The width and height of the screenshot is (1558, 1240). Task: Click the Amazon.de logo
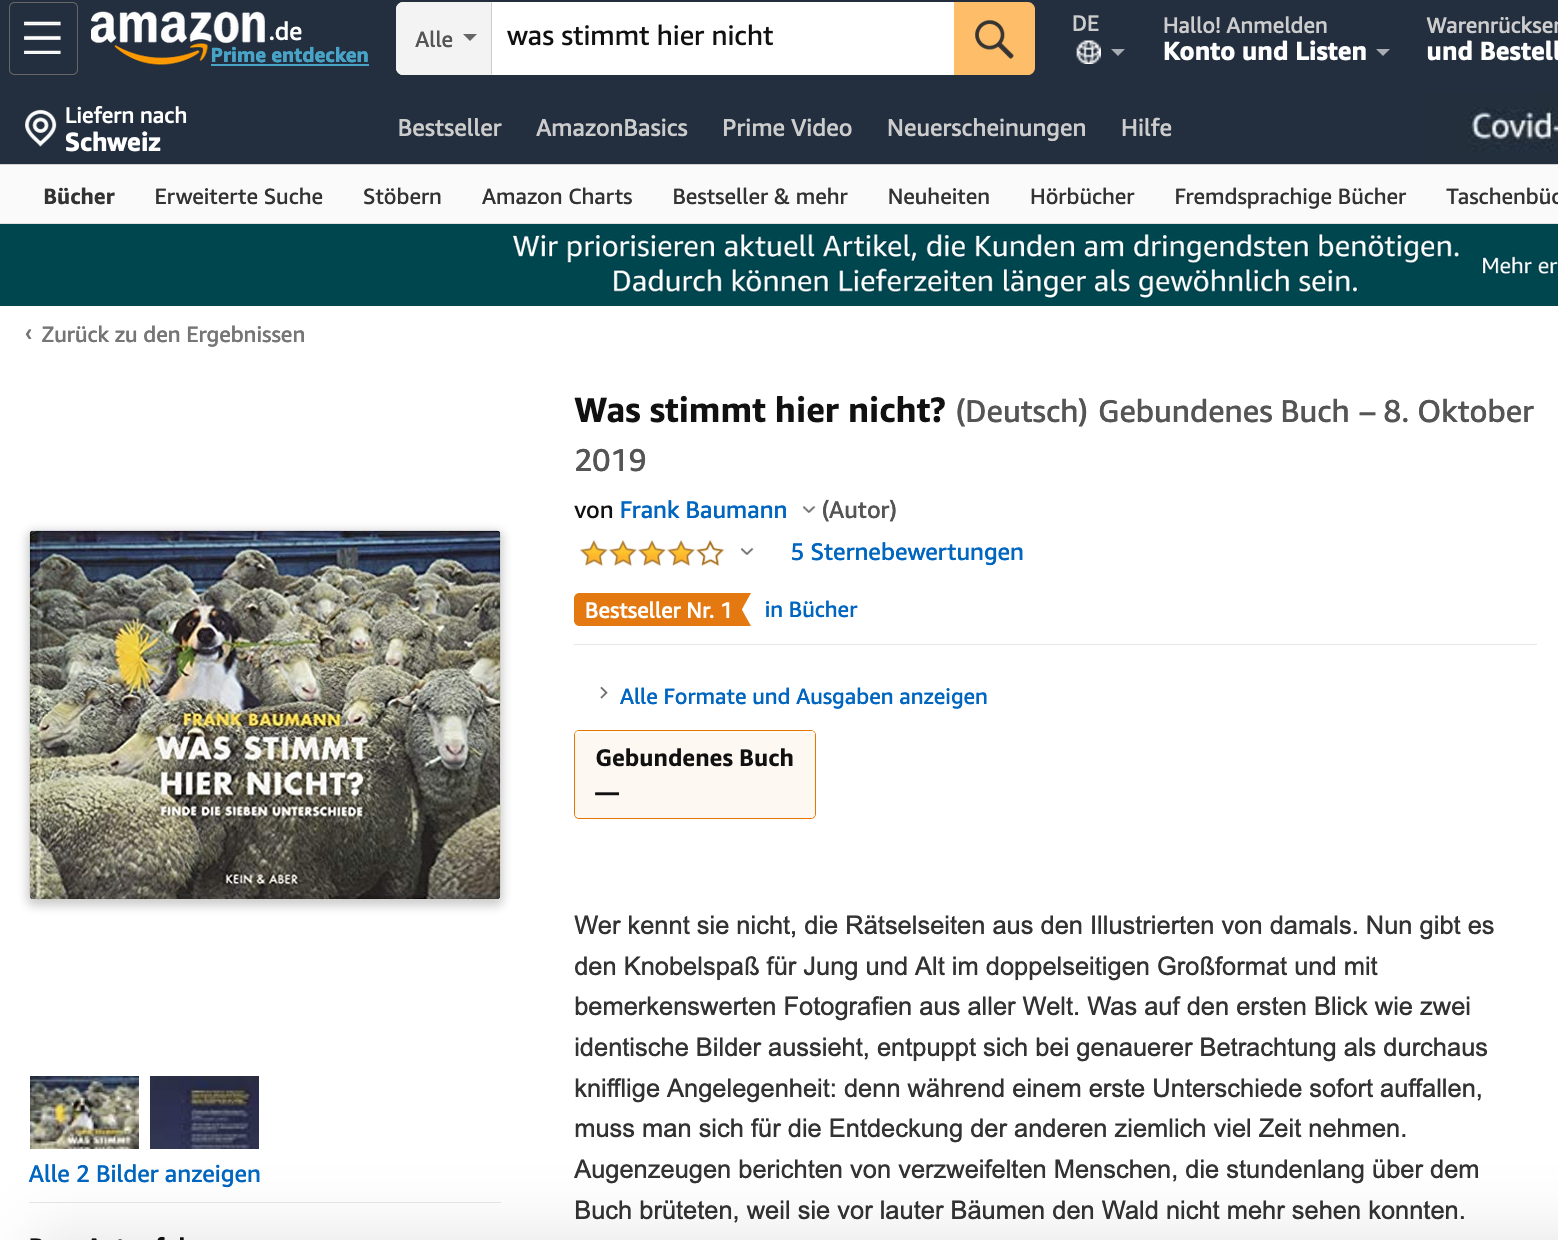click(196, 29)
